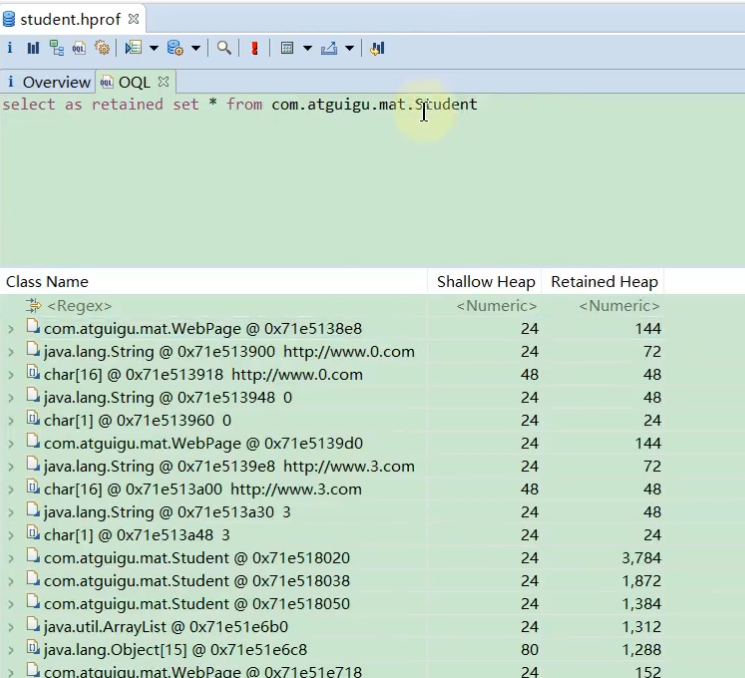
Task: Open the Overview info toolbar icon
Action: [x=10, y=48]
